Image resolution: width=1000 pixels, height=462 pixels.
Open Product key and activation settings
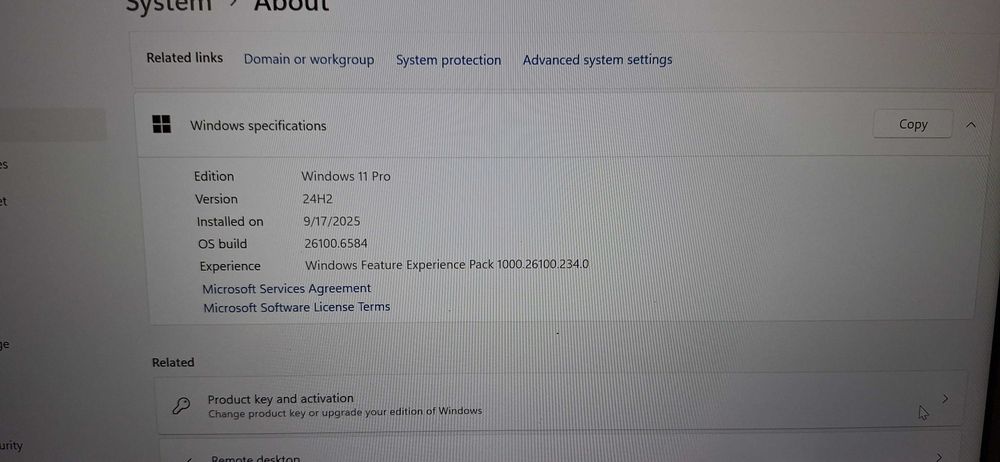pos(560,405)
